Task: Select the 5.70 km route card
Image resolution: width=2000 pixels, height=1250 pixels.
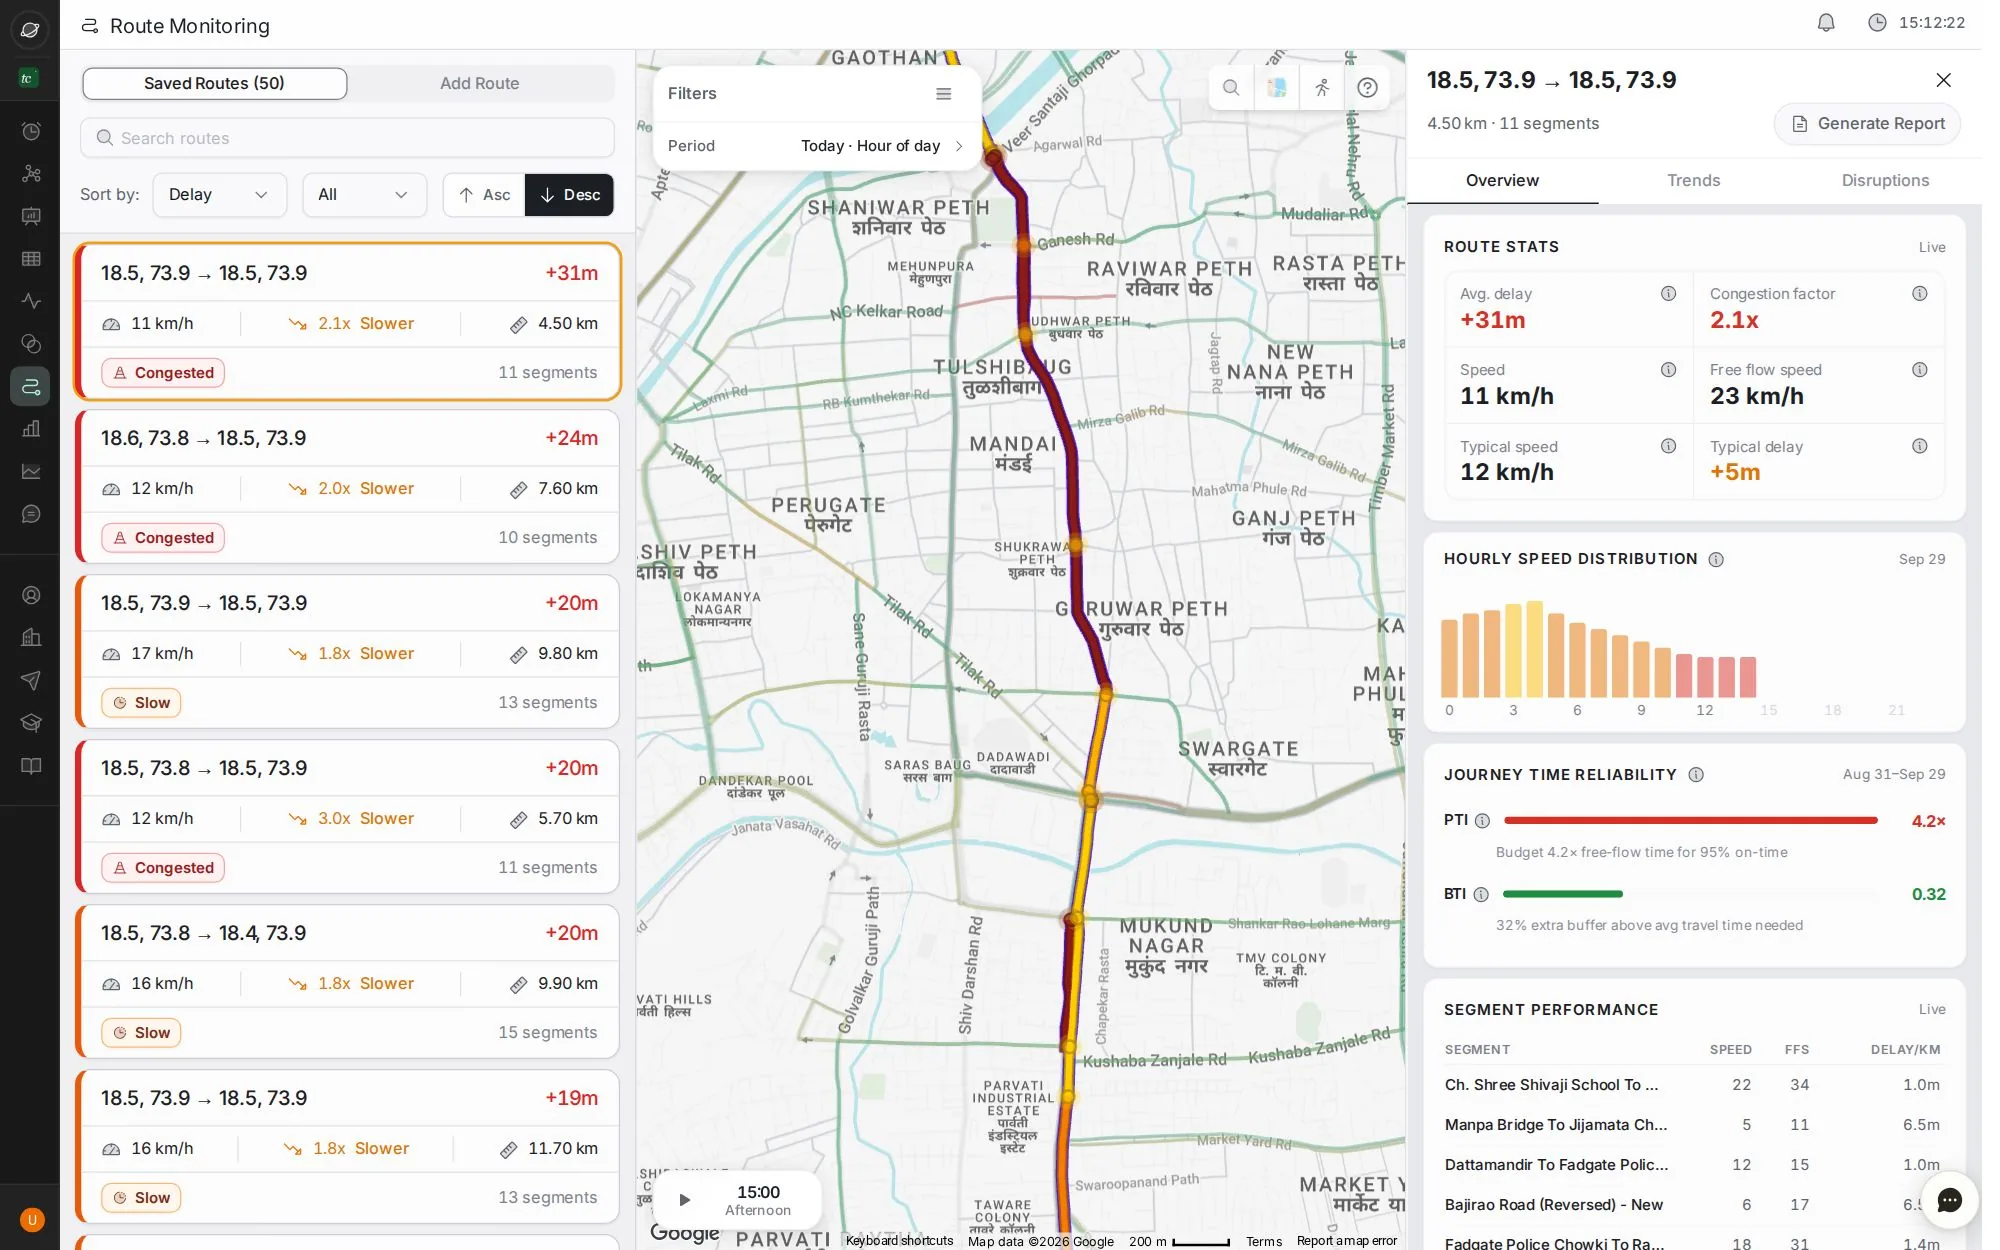Action: 347,817
